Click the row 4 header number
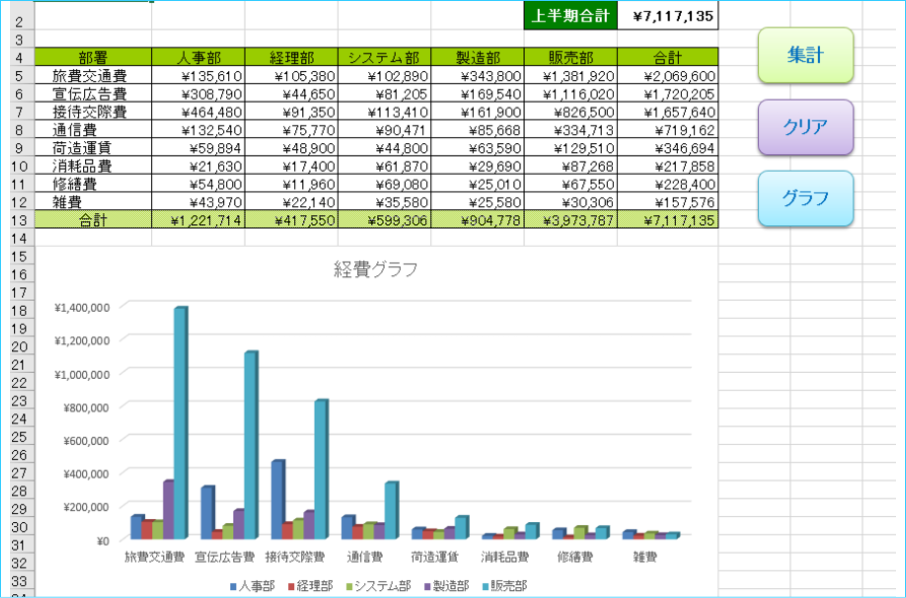This screenshot has width=906, height=598. pyautogui.click(x=17, y=57)
